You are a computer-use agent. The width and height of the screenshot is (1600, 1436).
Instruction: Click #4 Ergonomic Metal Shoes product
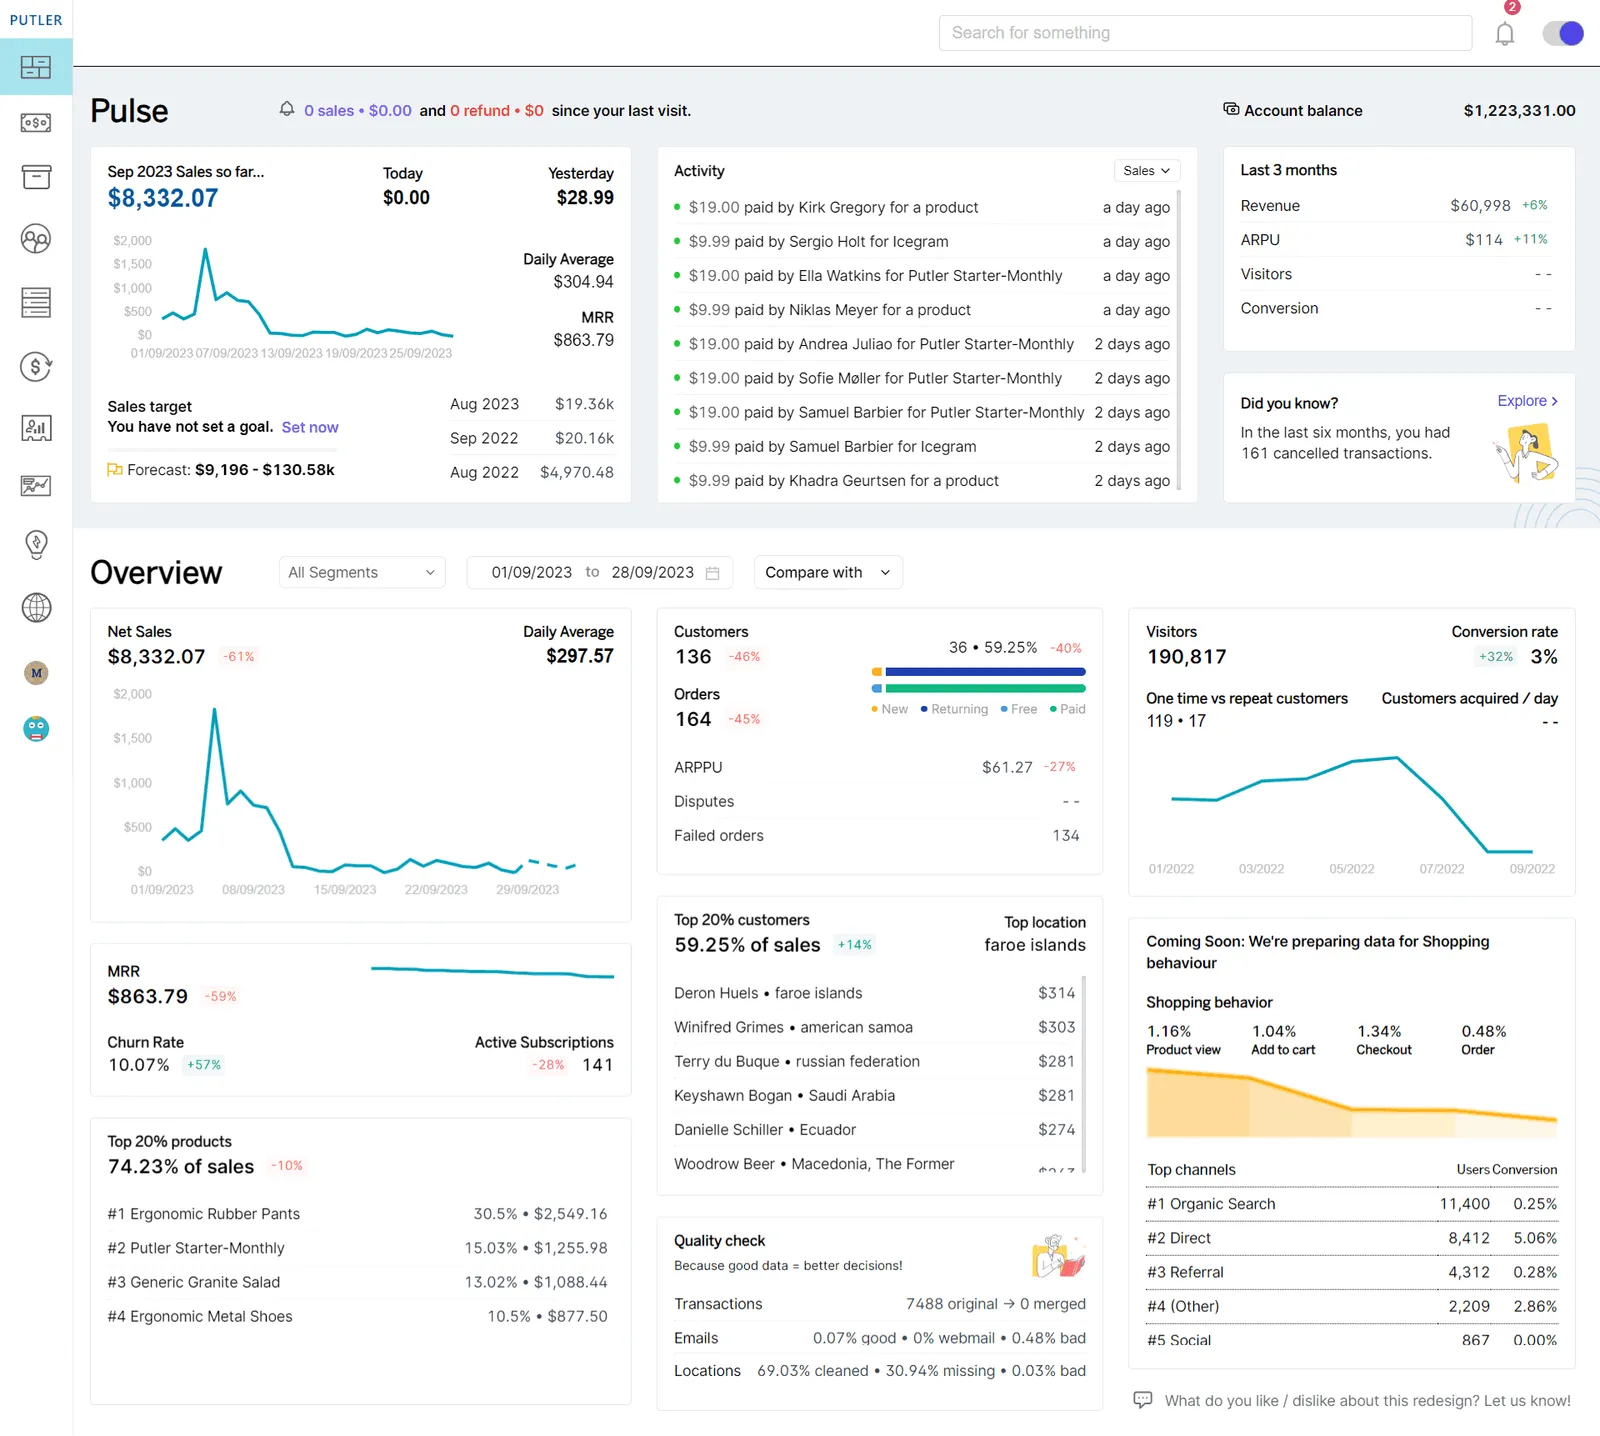tap(357, 1316)
